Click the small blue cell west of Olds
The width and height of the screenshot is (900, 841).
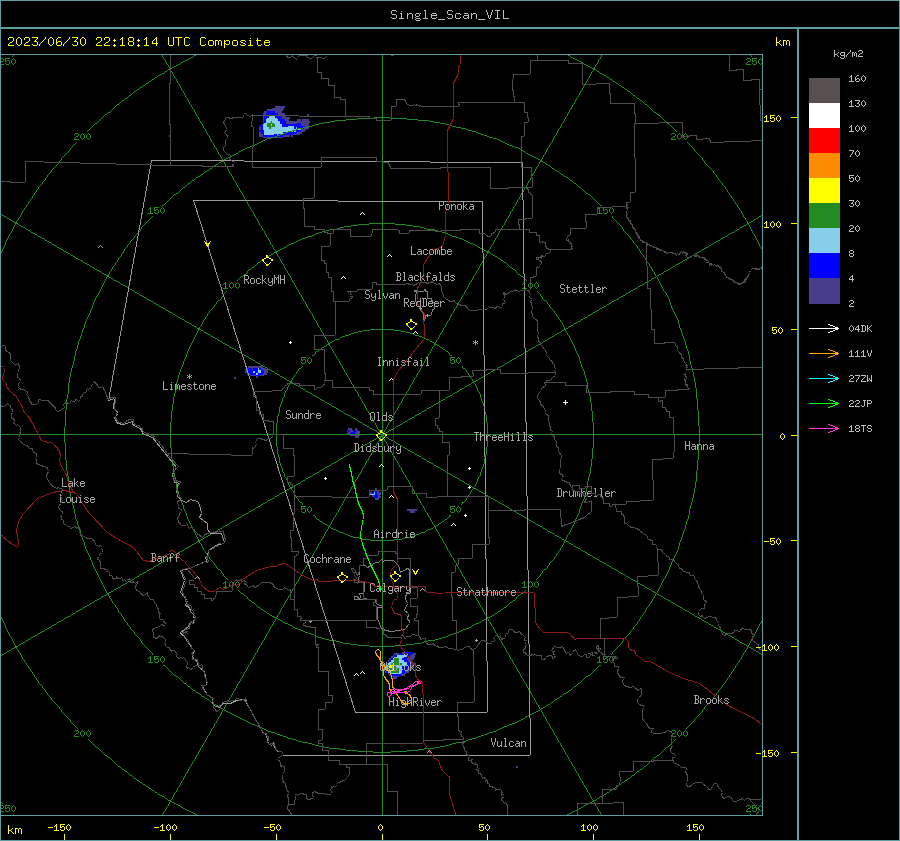(354, 432)
